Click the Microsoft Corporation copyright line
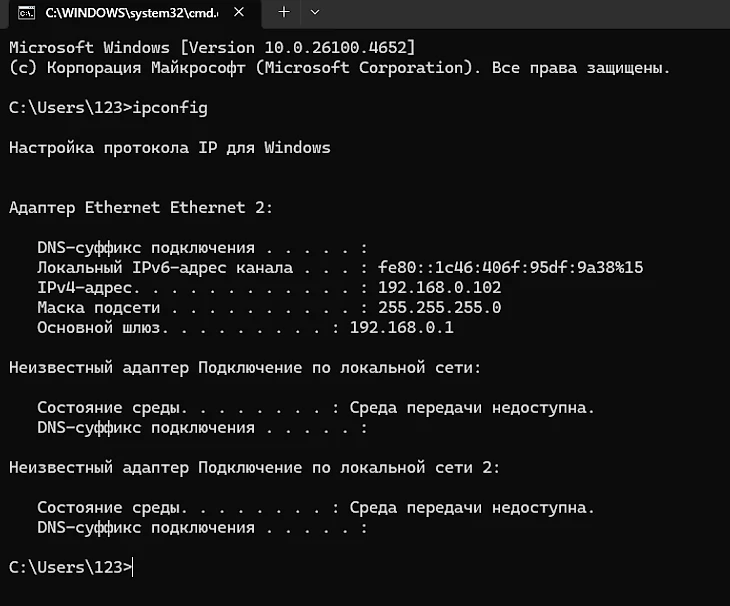Screen dimensions: 730x606 coord(338,67)
